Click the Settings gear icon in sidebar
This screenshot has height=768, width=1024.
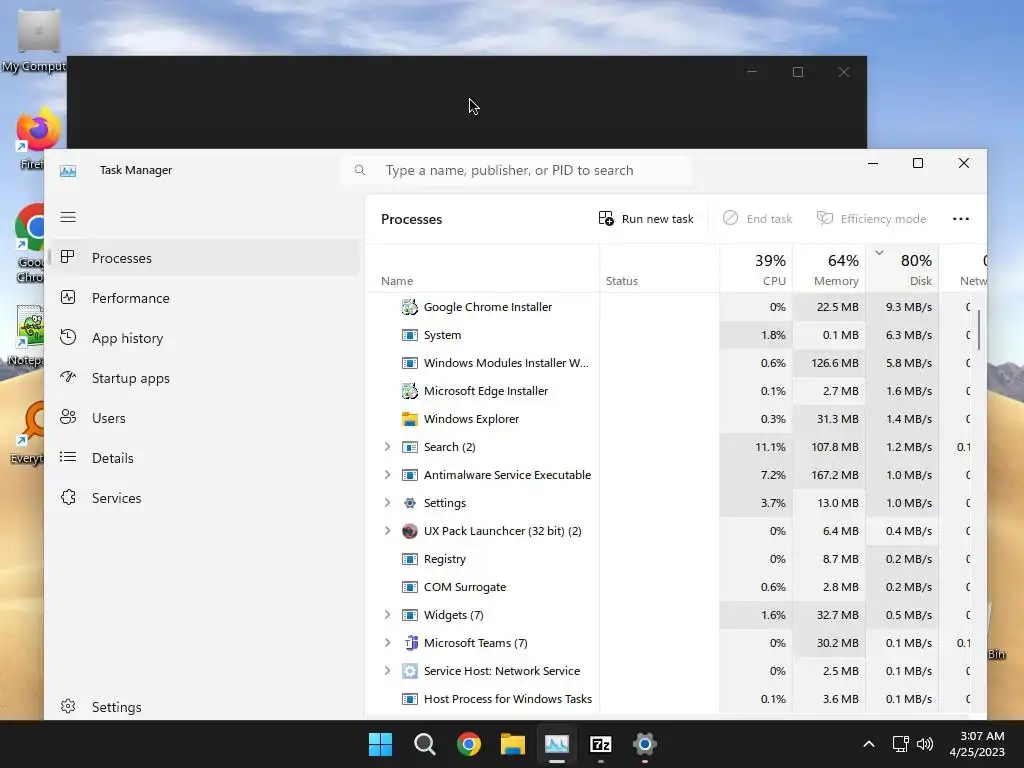(68, 707)
